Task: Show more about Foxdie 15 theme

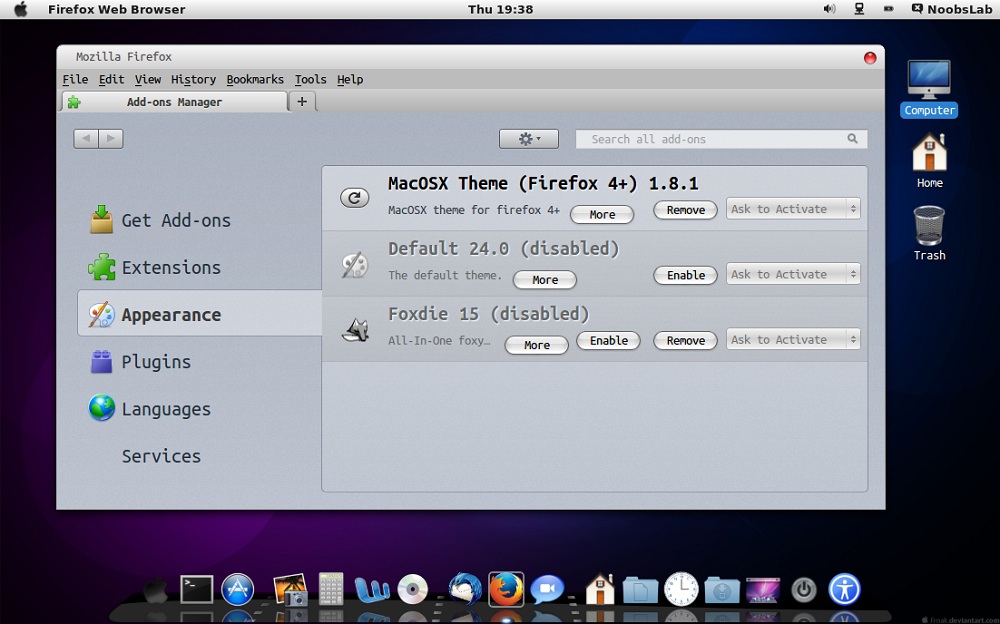Action: click(x=536, y=345)
